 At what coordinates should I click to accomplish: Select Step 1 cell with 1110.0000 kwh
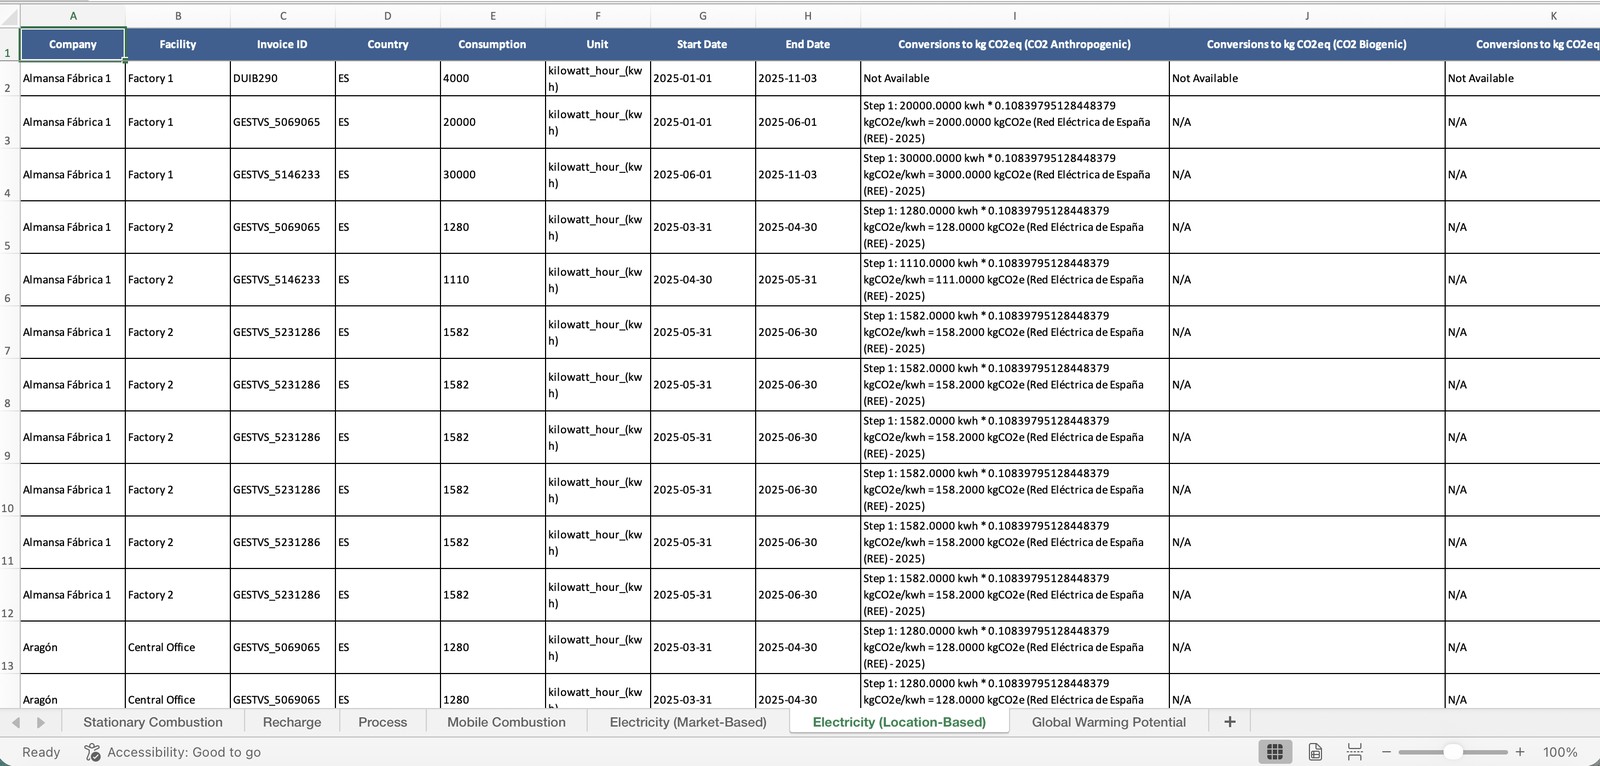[1015, 279]
